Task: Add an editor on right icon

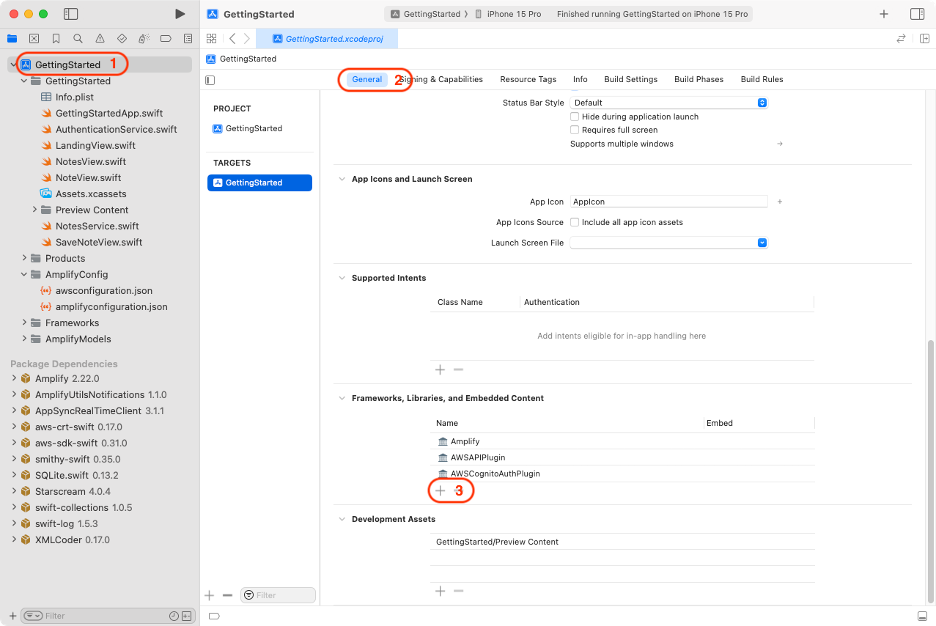Action: click(925, 39)
